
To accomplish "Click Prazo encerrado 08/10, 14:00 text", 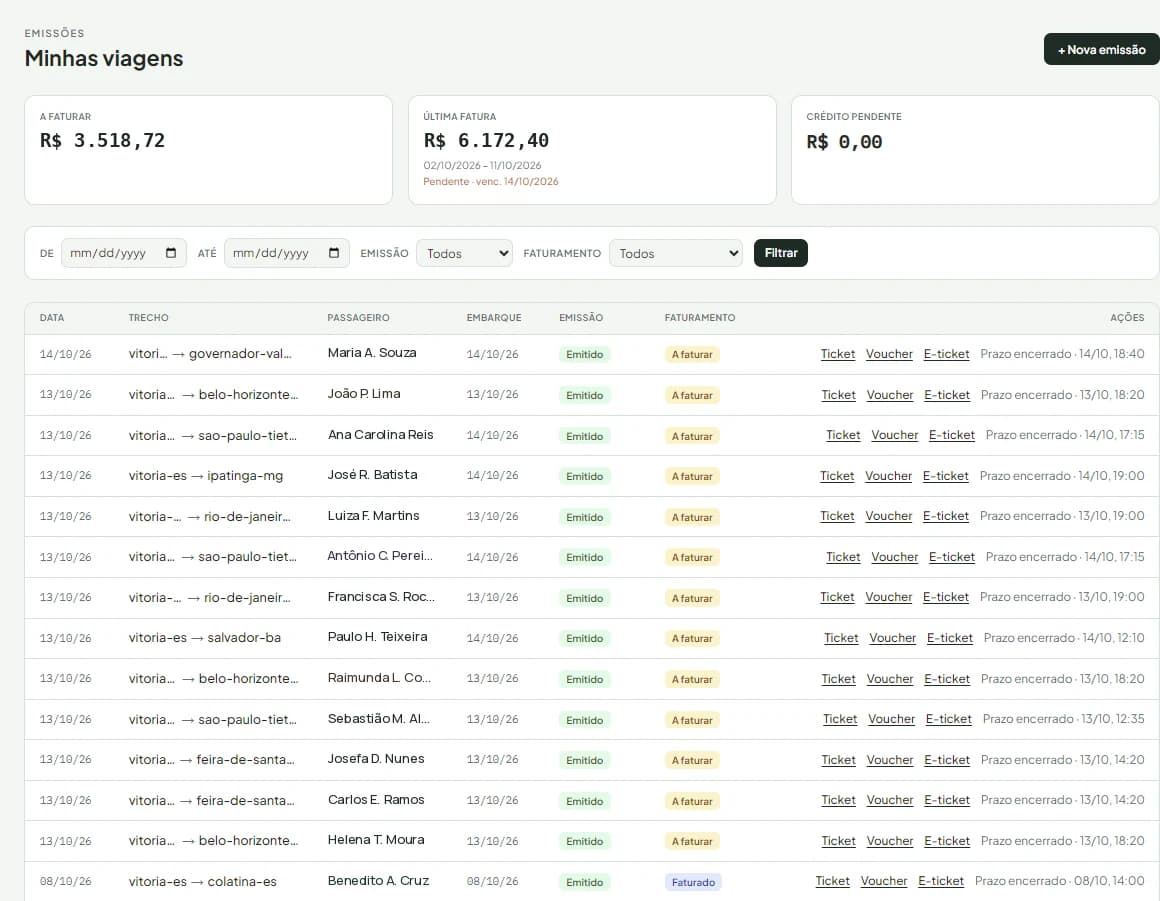I will pos(1059,881).
